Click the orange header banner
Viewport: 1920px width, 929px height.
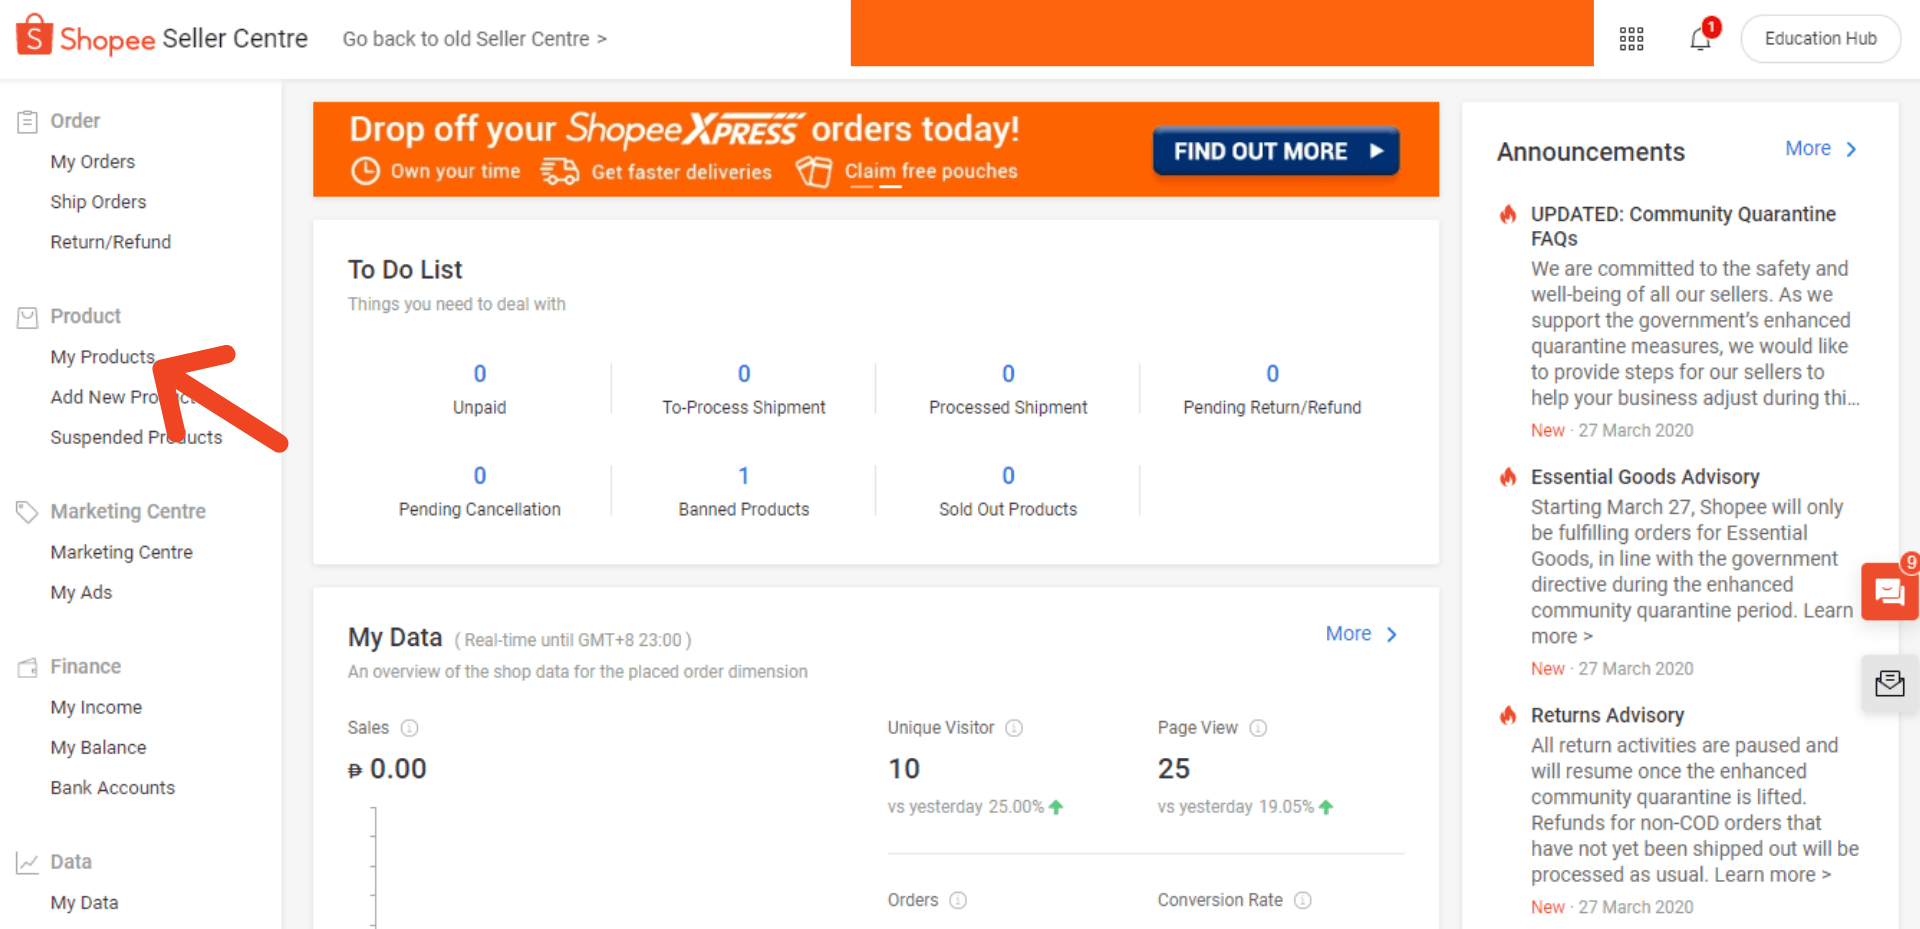[x=1222, y=33]
